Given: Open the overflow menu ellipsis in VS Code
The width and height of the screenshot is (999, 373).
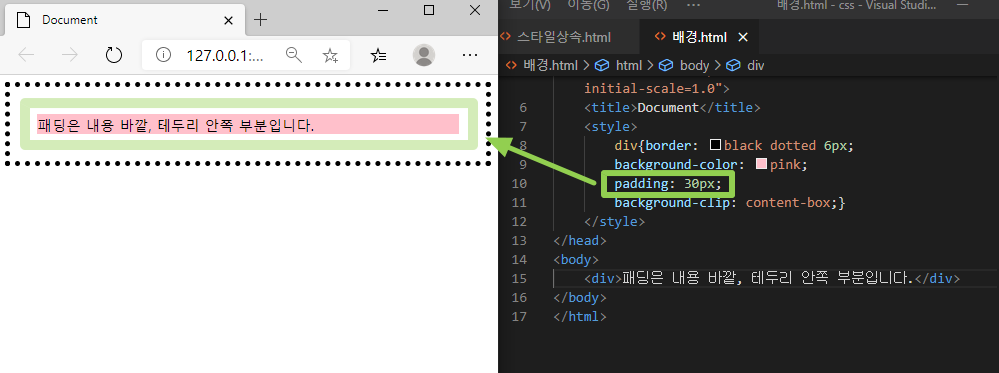Looking at the screenshot, I should pos(694,5).
